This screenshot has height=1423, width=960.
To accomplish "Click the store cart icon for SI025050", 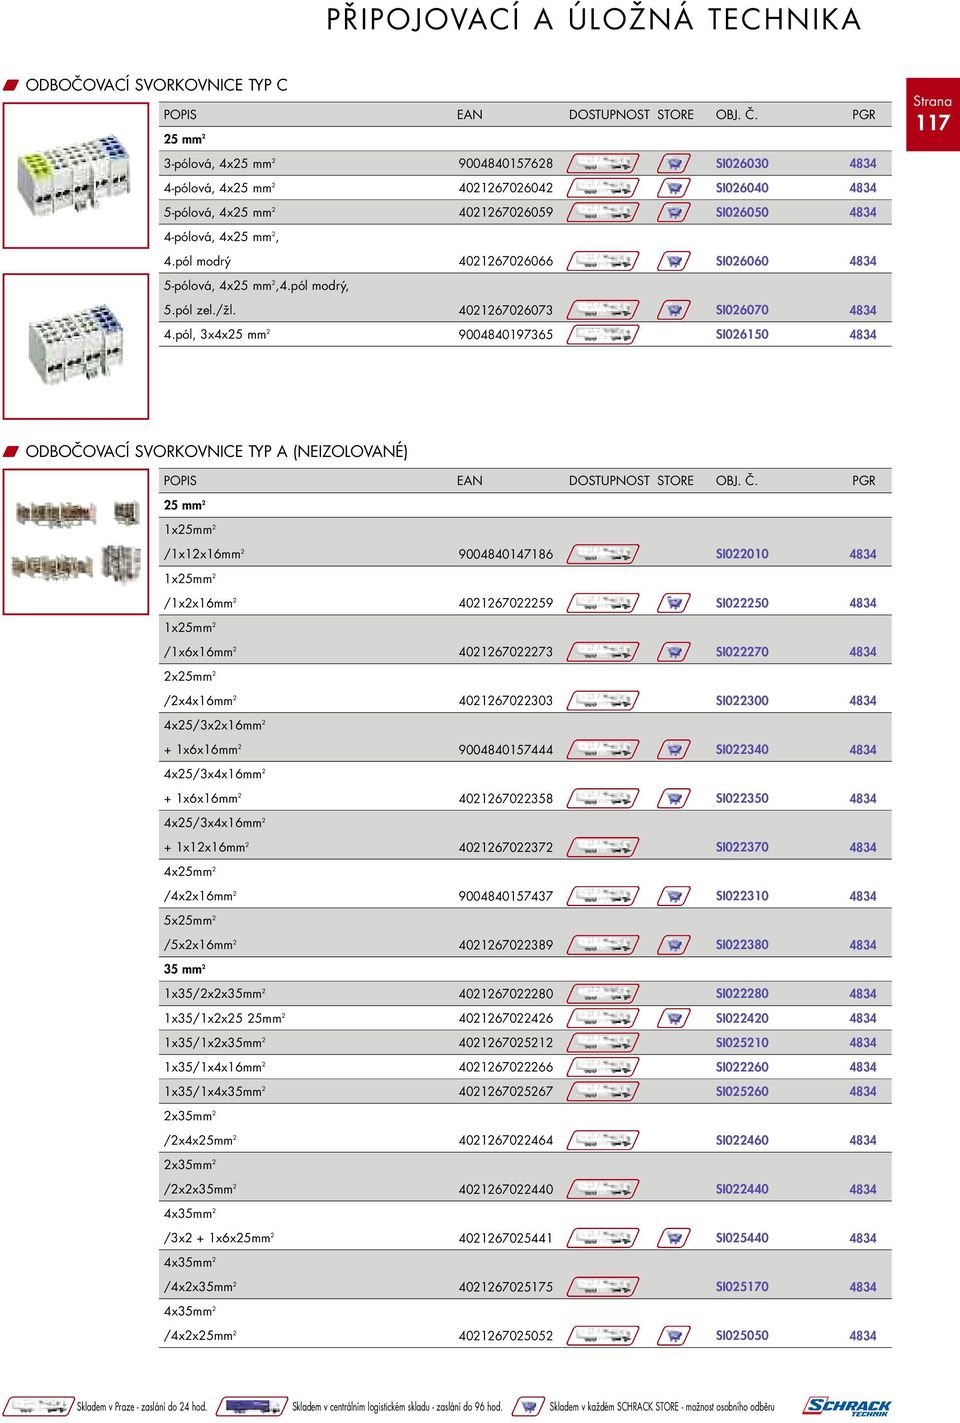I will tap(674, 1336).
